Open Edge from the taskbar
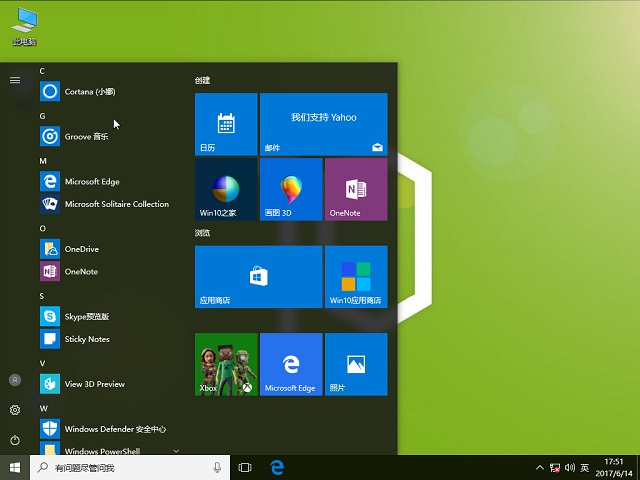The width and height of the screenshot is (640, 480). (277, 467)
